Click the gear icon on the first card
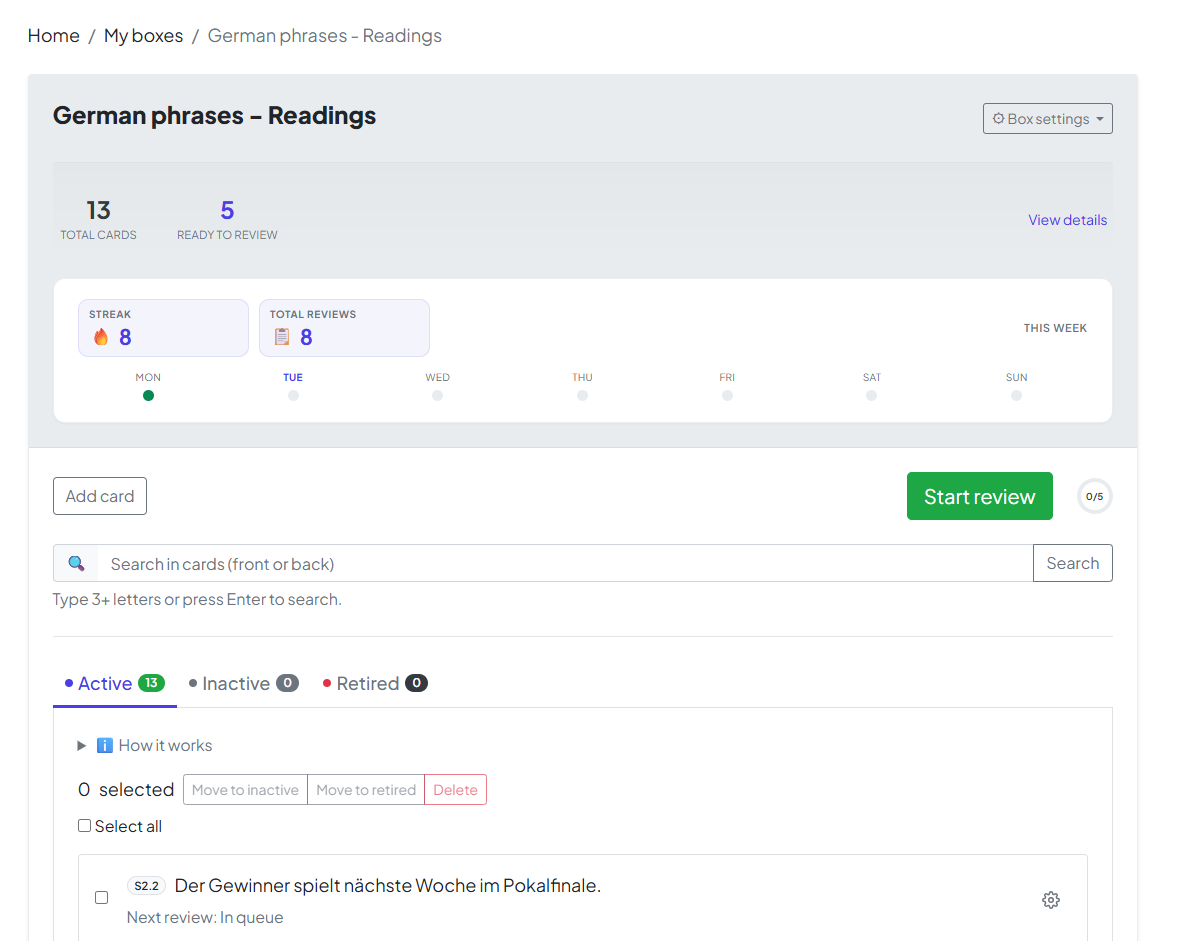 (x=1050, y=900)
